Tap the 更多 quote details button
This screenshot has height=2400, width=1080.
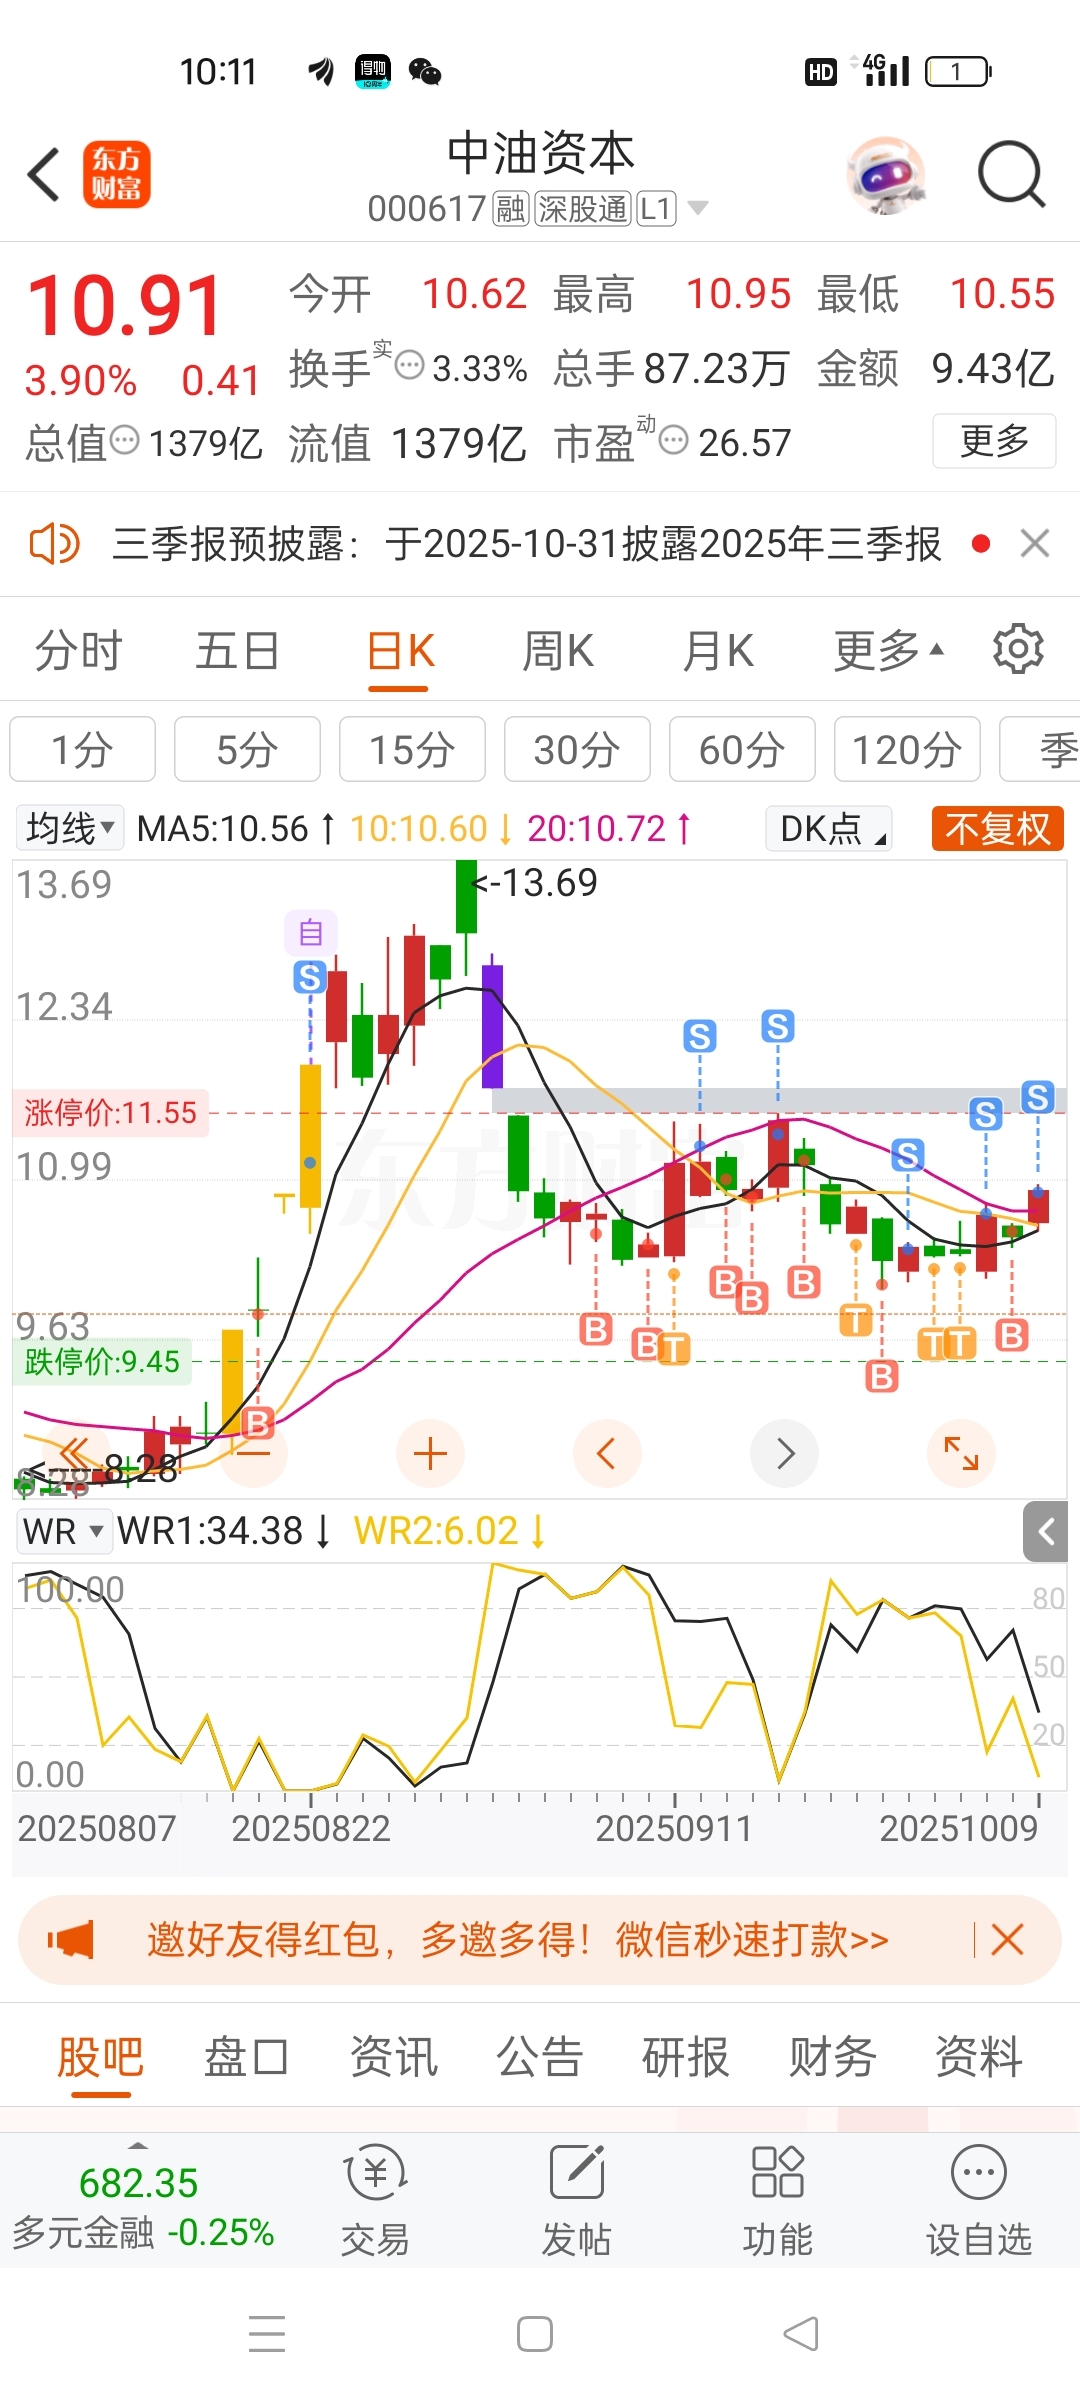pos(994,441)
